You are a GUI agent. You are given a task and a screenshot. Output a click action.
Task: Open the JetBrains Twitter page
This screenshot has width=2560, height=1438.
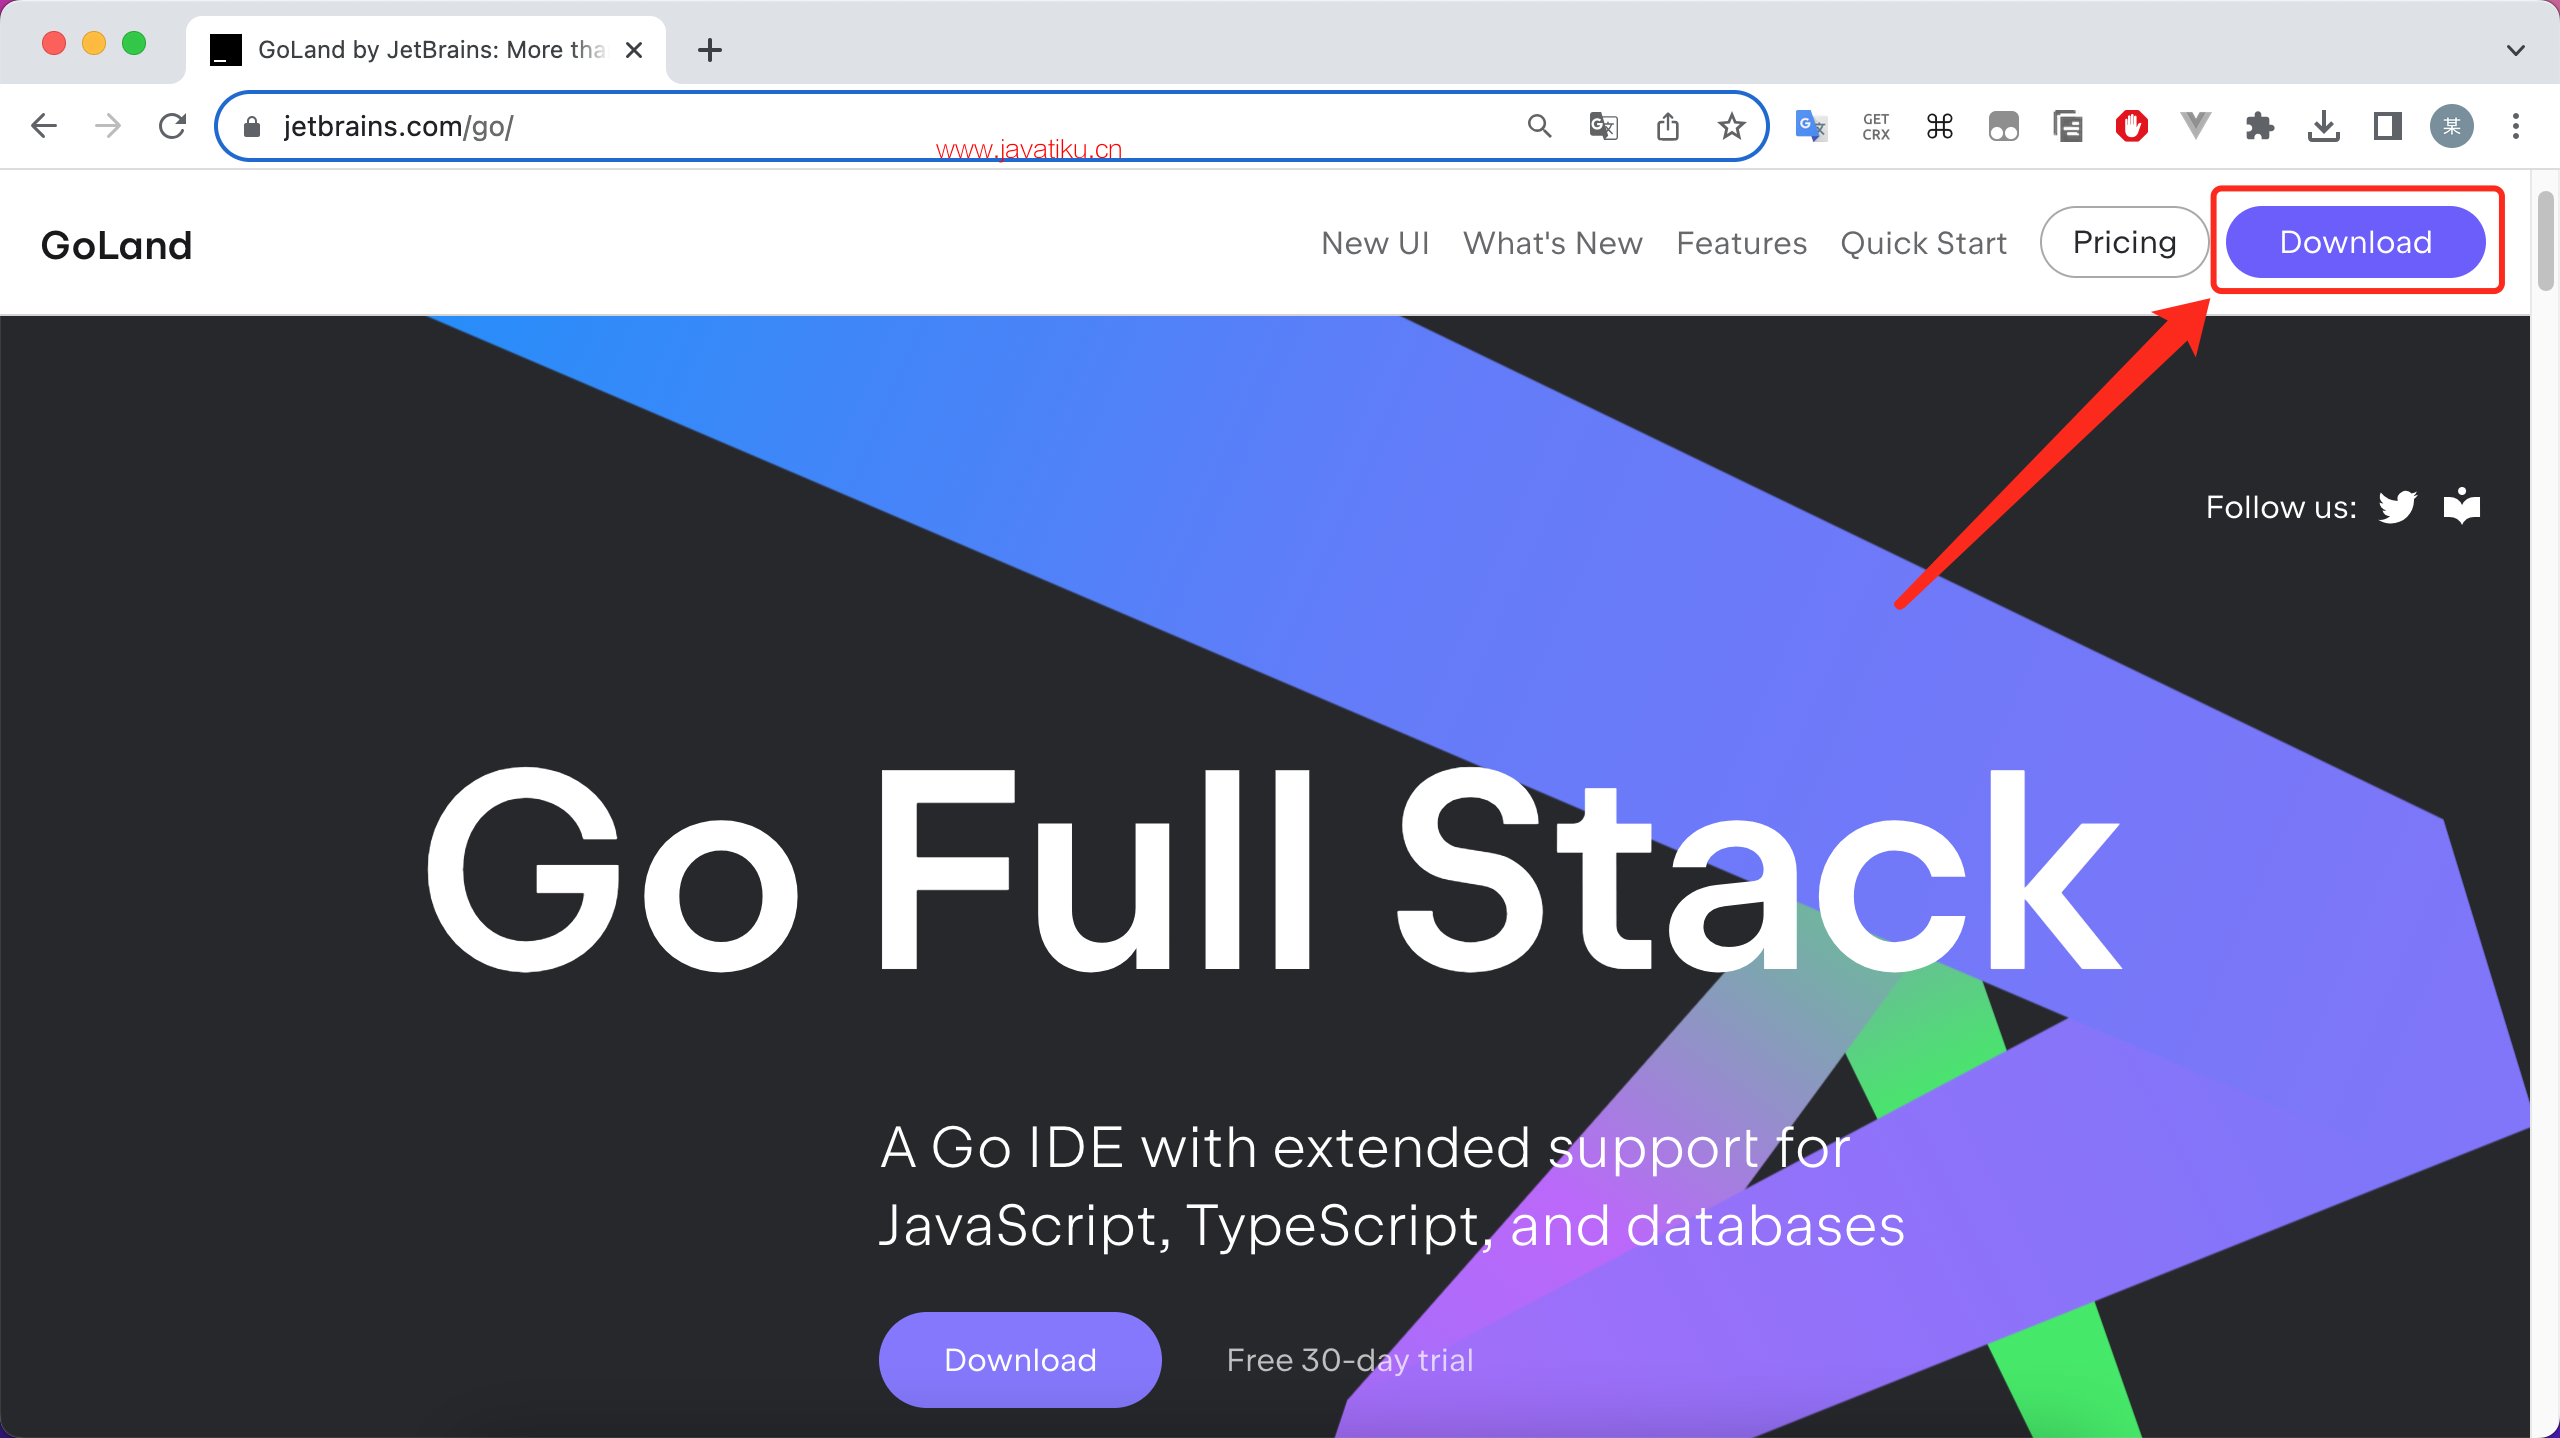[x=2397, y=507]
